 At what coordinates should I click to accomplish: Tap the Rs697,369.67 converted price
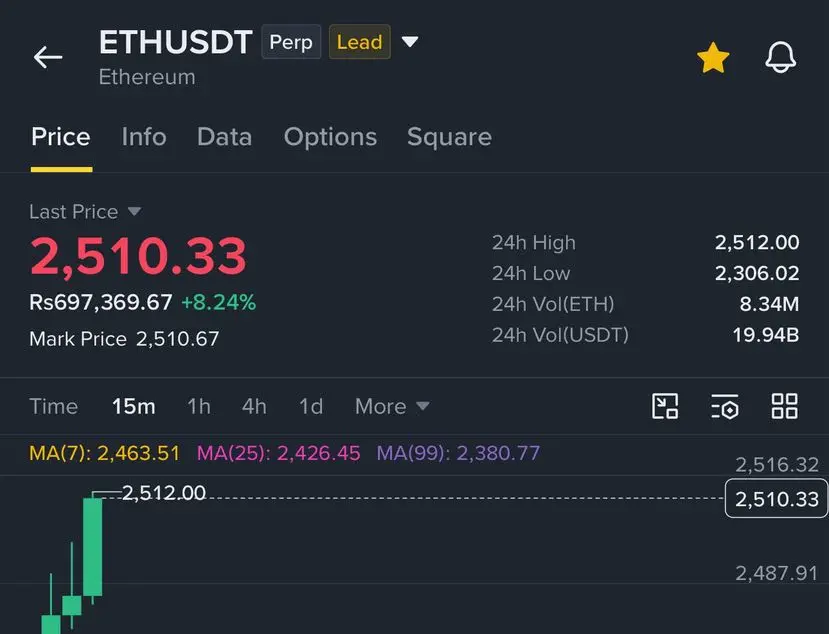point(101,302)
